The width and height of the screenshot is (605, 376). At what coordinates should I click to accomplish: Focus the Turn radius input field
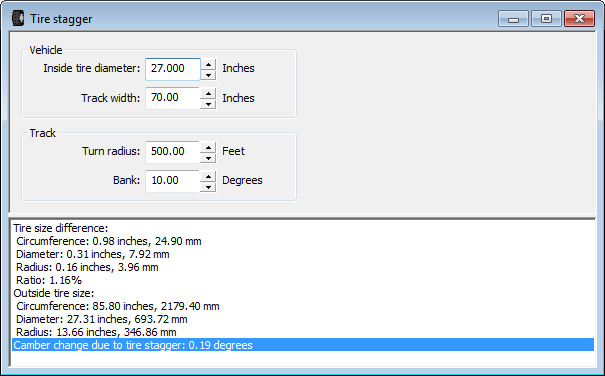point(173,152)
